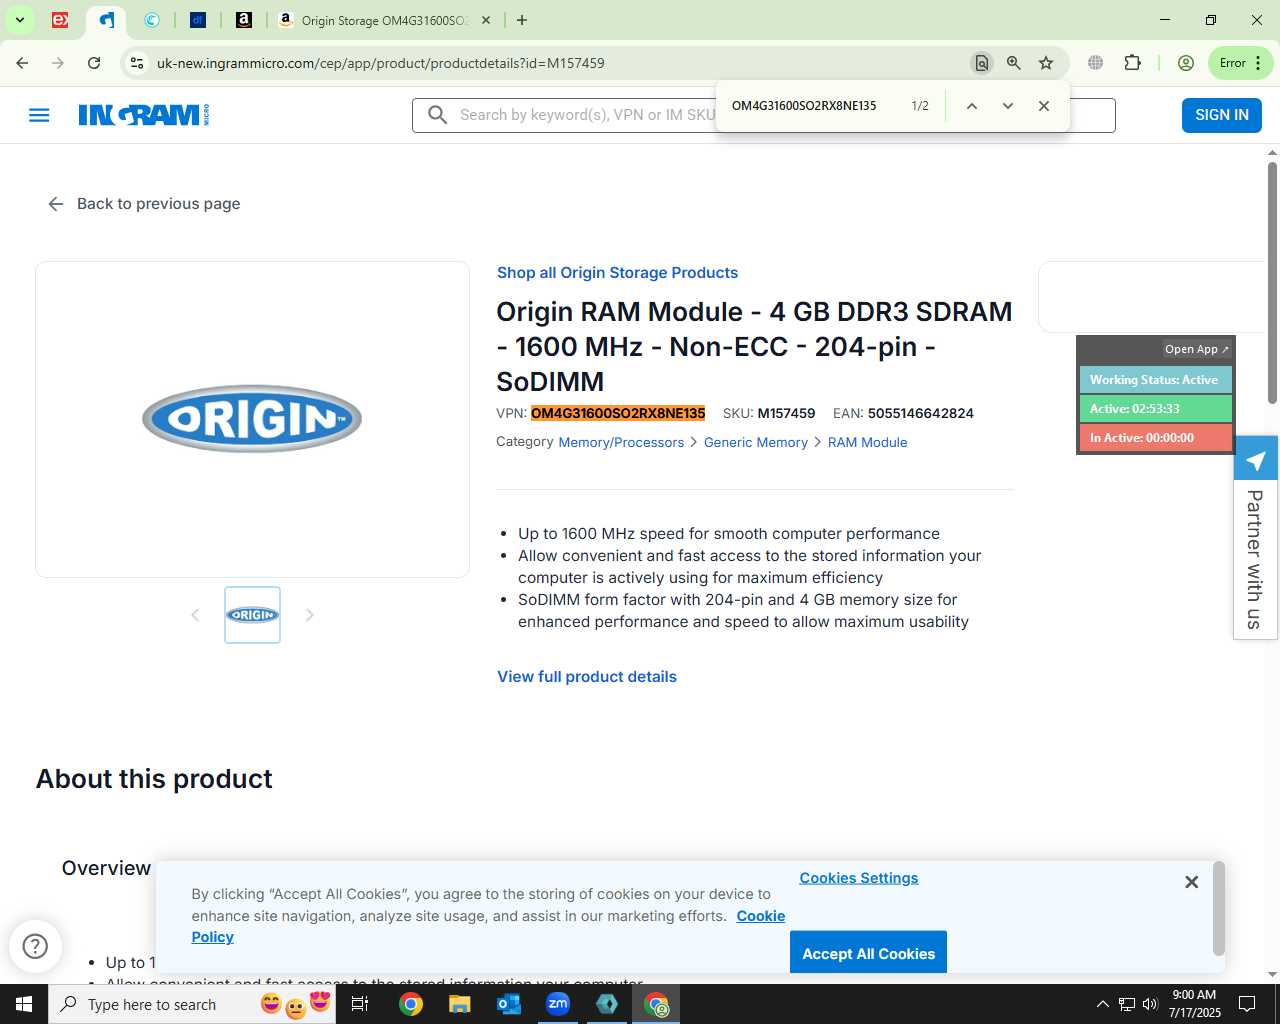Open File Explorer from taskbar
This screenshot has height=1024, width=1280.
coord(459,1004)
